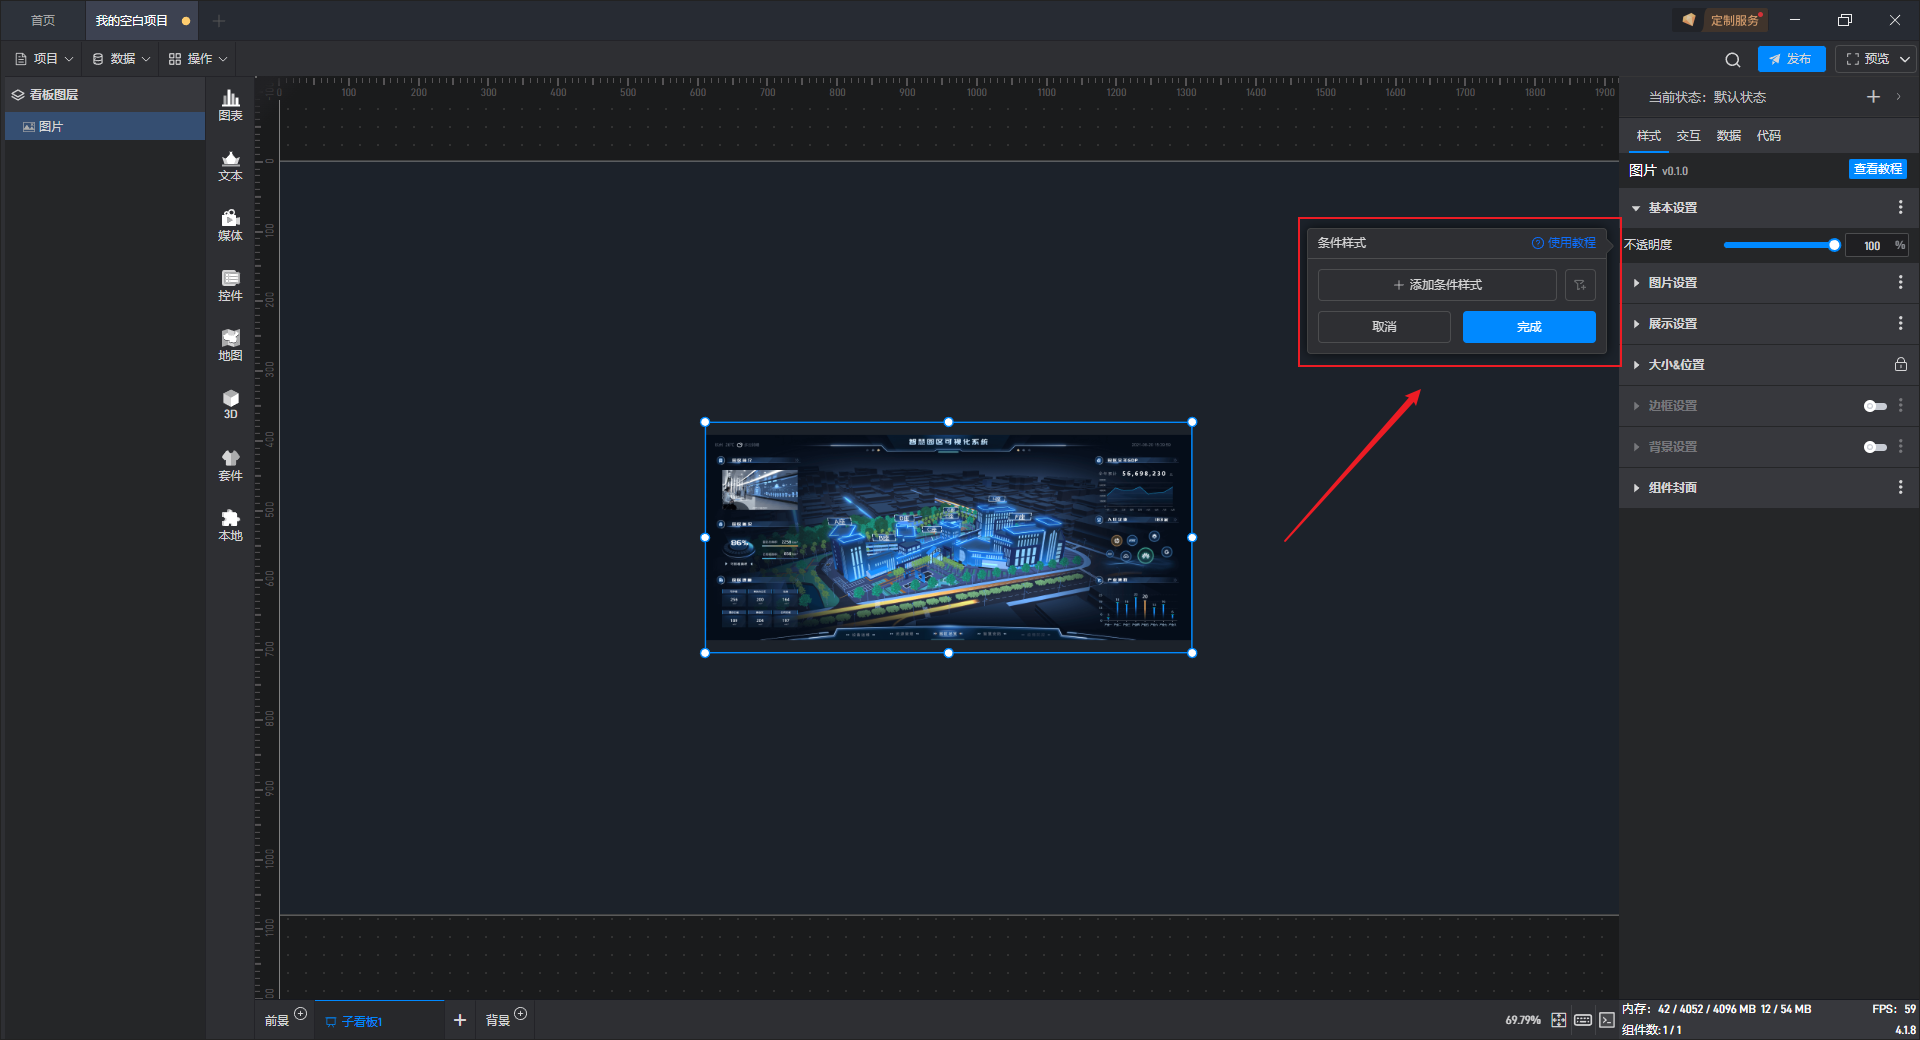Open the 项目 project dropdown menu

[45, 59]
